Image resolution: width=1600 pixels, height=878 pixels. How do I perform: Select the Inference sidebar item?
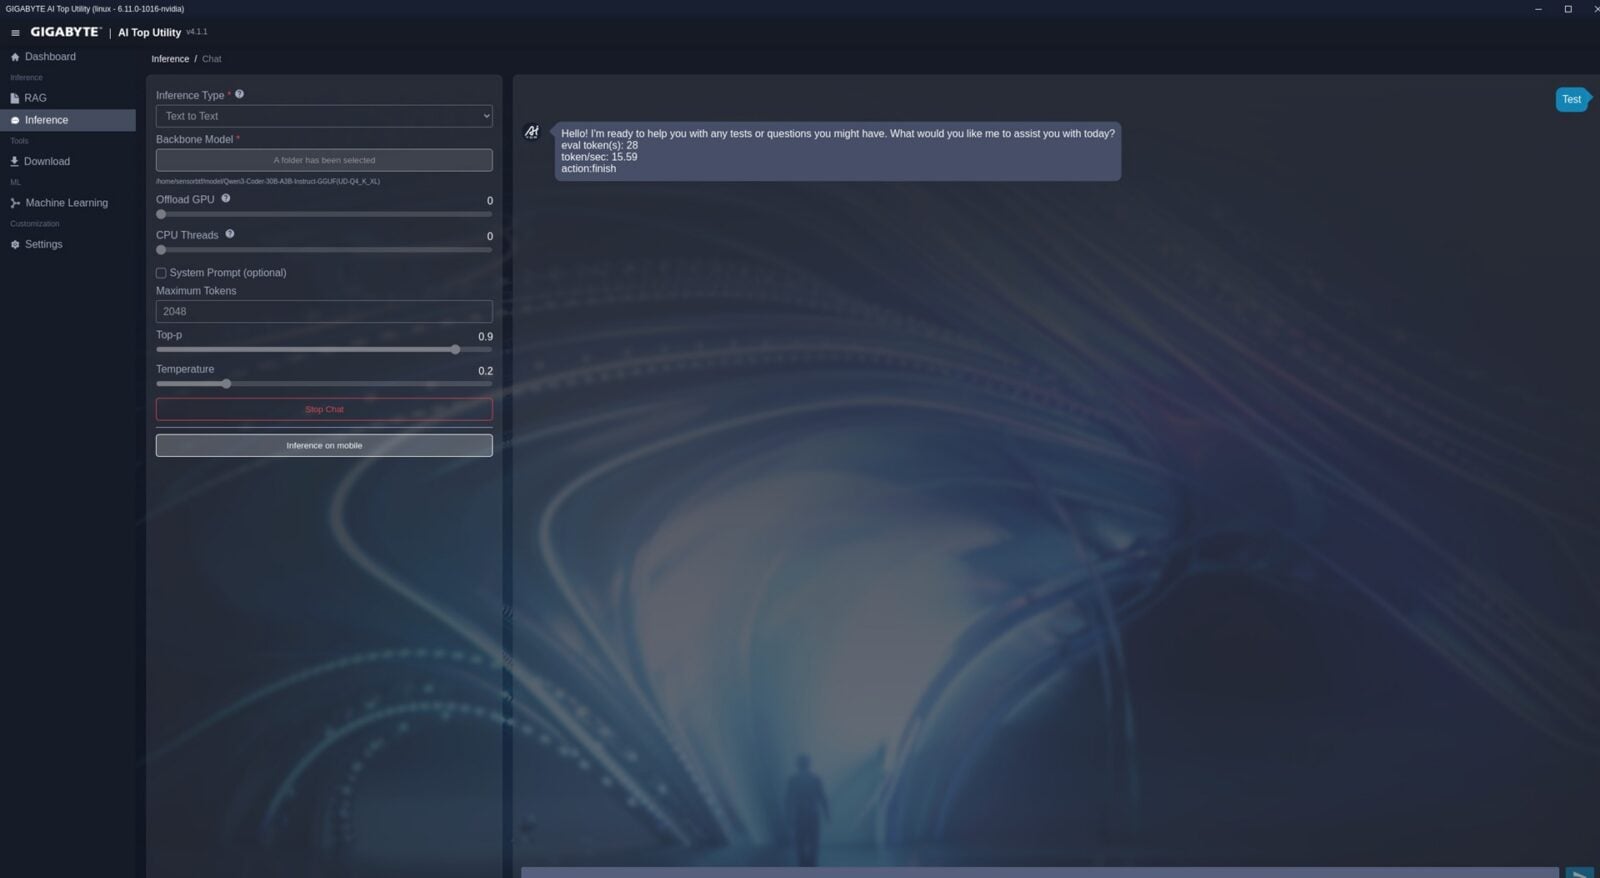tap(47, 120)
